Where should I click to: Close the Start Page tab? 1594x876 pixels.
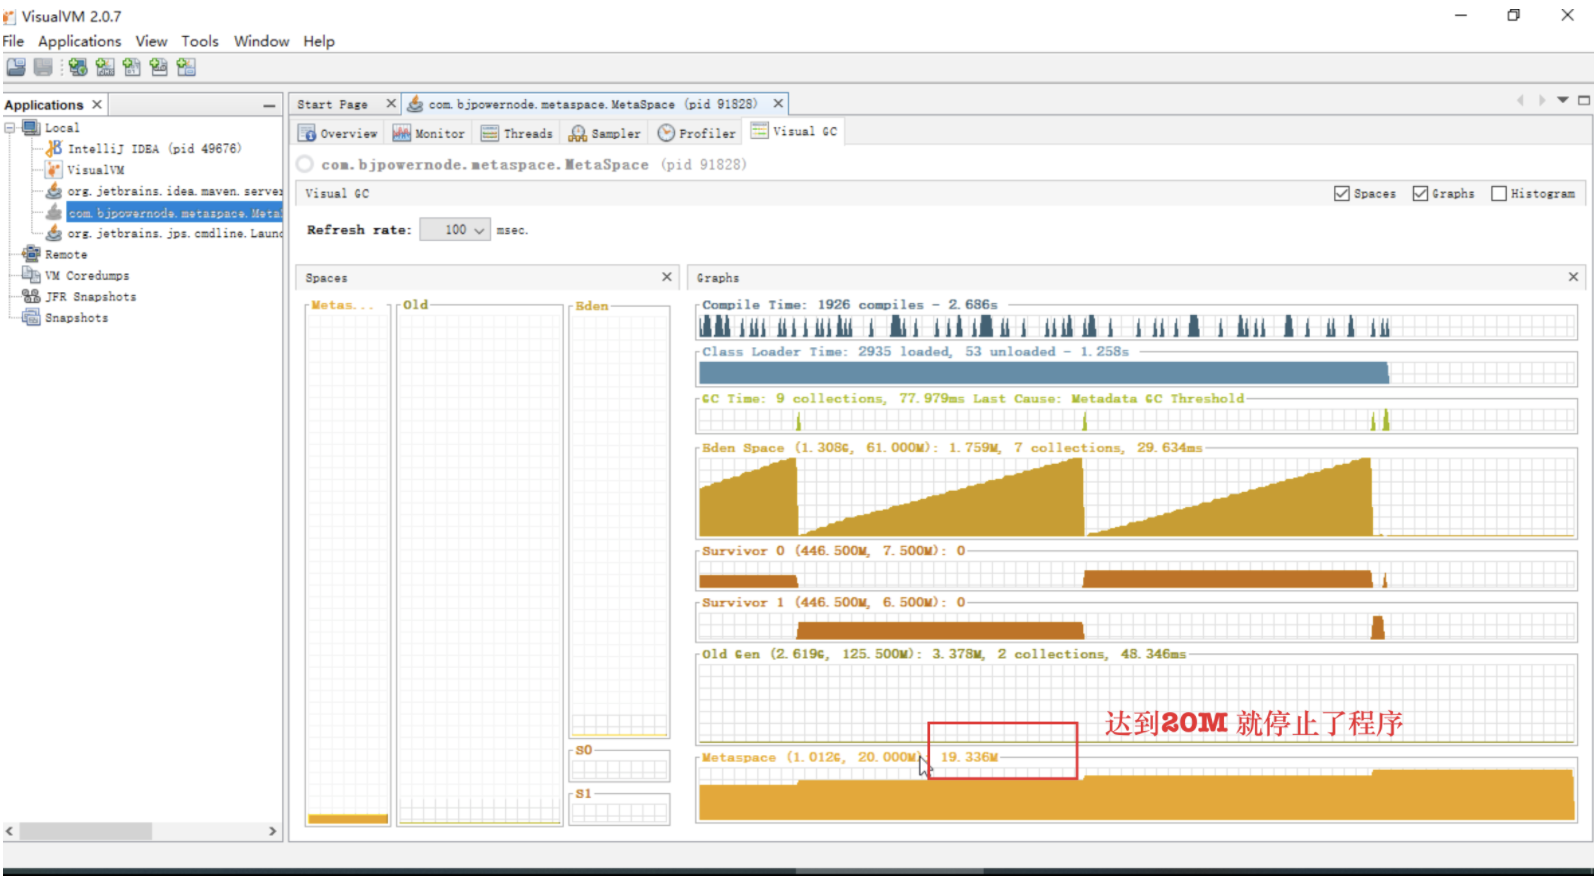[391, 103]
